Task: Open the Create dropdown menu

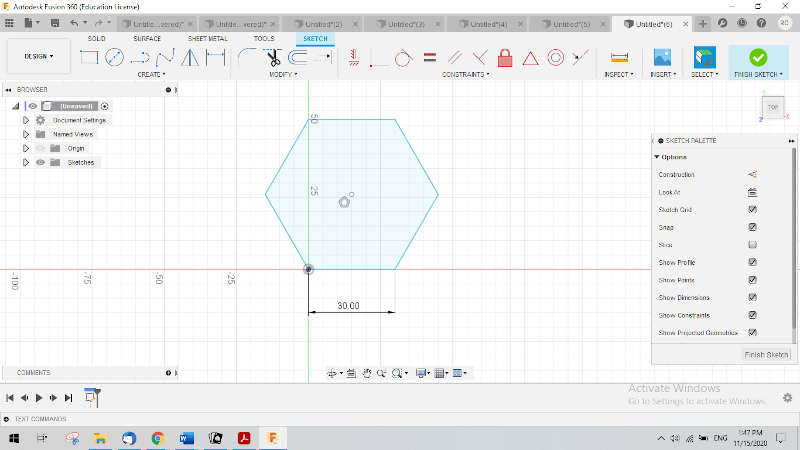Action: click(151, 74)
